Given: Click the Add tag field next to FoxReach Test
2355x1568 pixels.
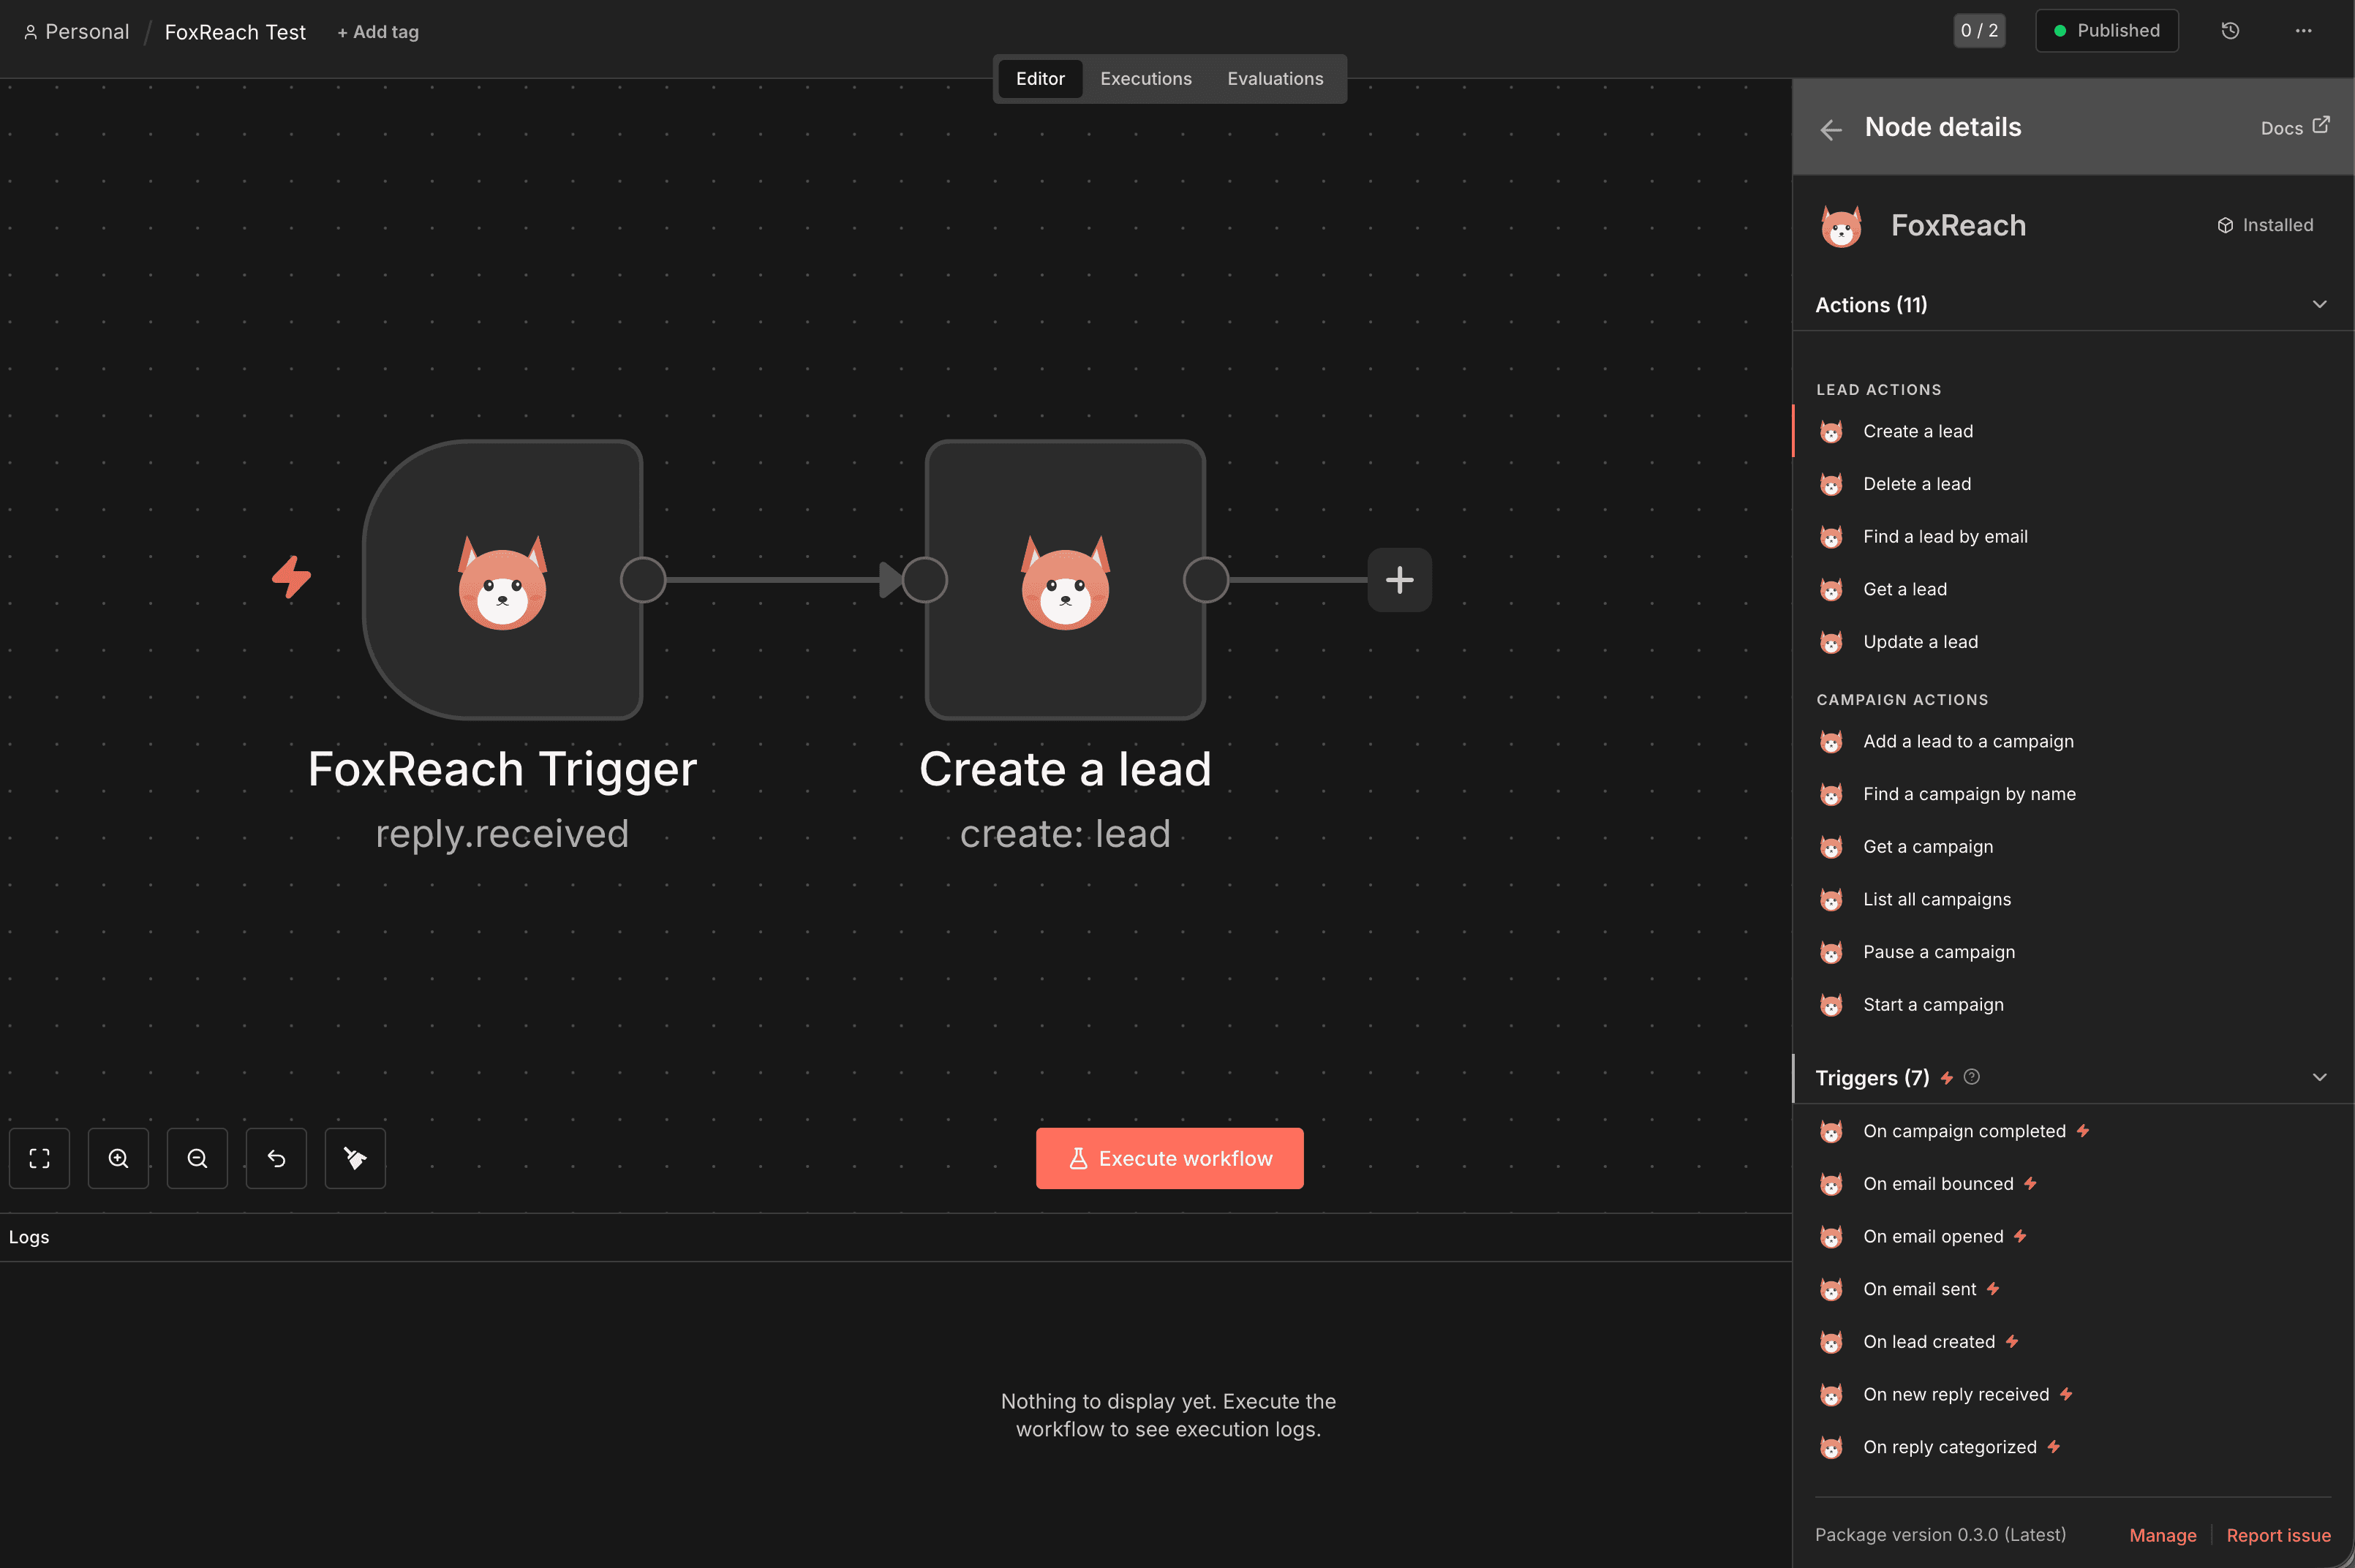Looking at the screenshot, I should click(x=377, y=31).
